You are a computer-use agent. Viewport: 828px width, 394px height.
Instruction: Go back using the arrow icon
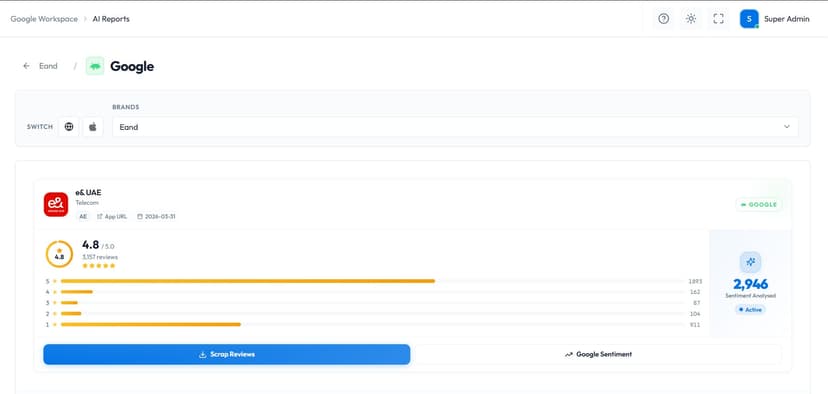click(x=26, y=66)
